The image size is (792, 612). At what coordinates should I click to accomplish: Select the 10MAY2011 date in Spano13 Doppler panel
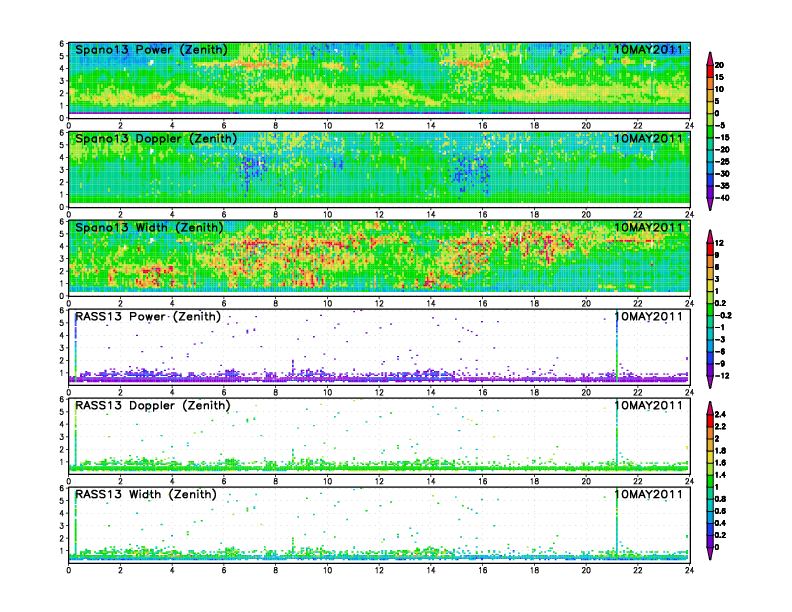pyautogui.click(x=648, y=138)
